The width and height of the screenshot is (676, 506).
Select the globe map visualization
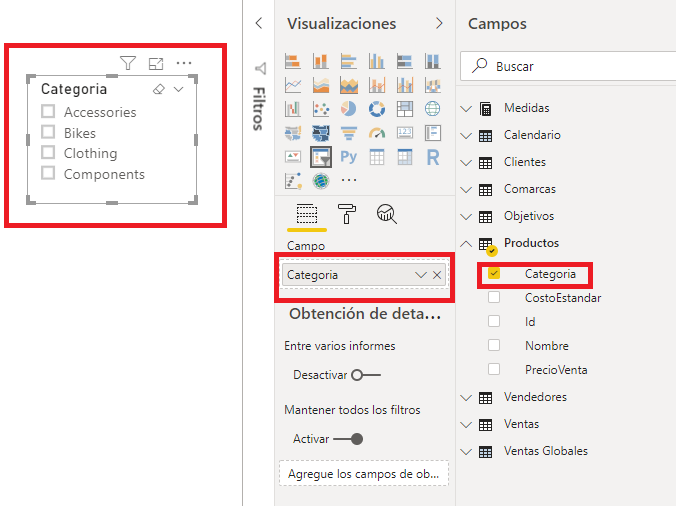[x=432, y=109]
